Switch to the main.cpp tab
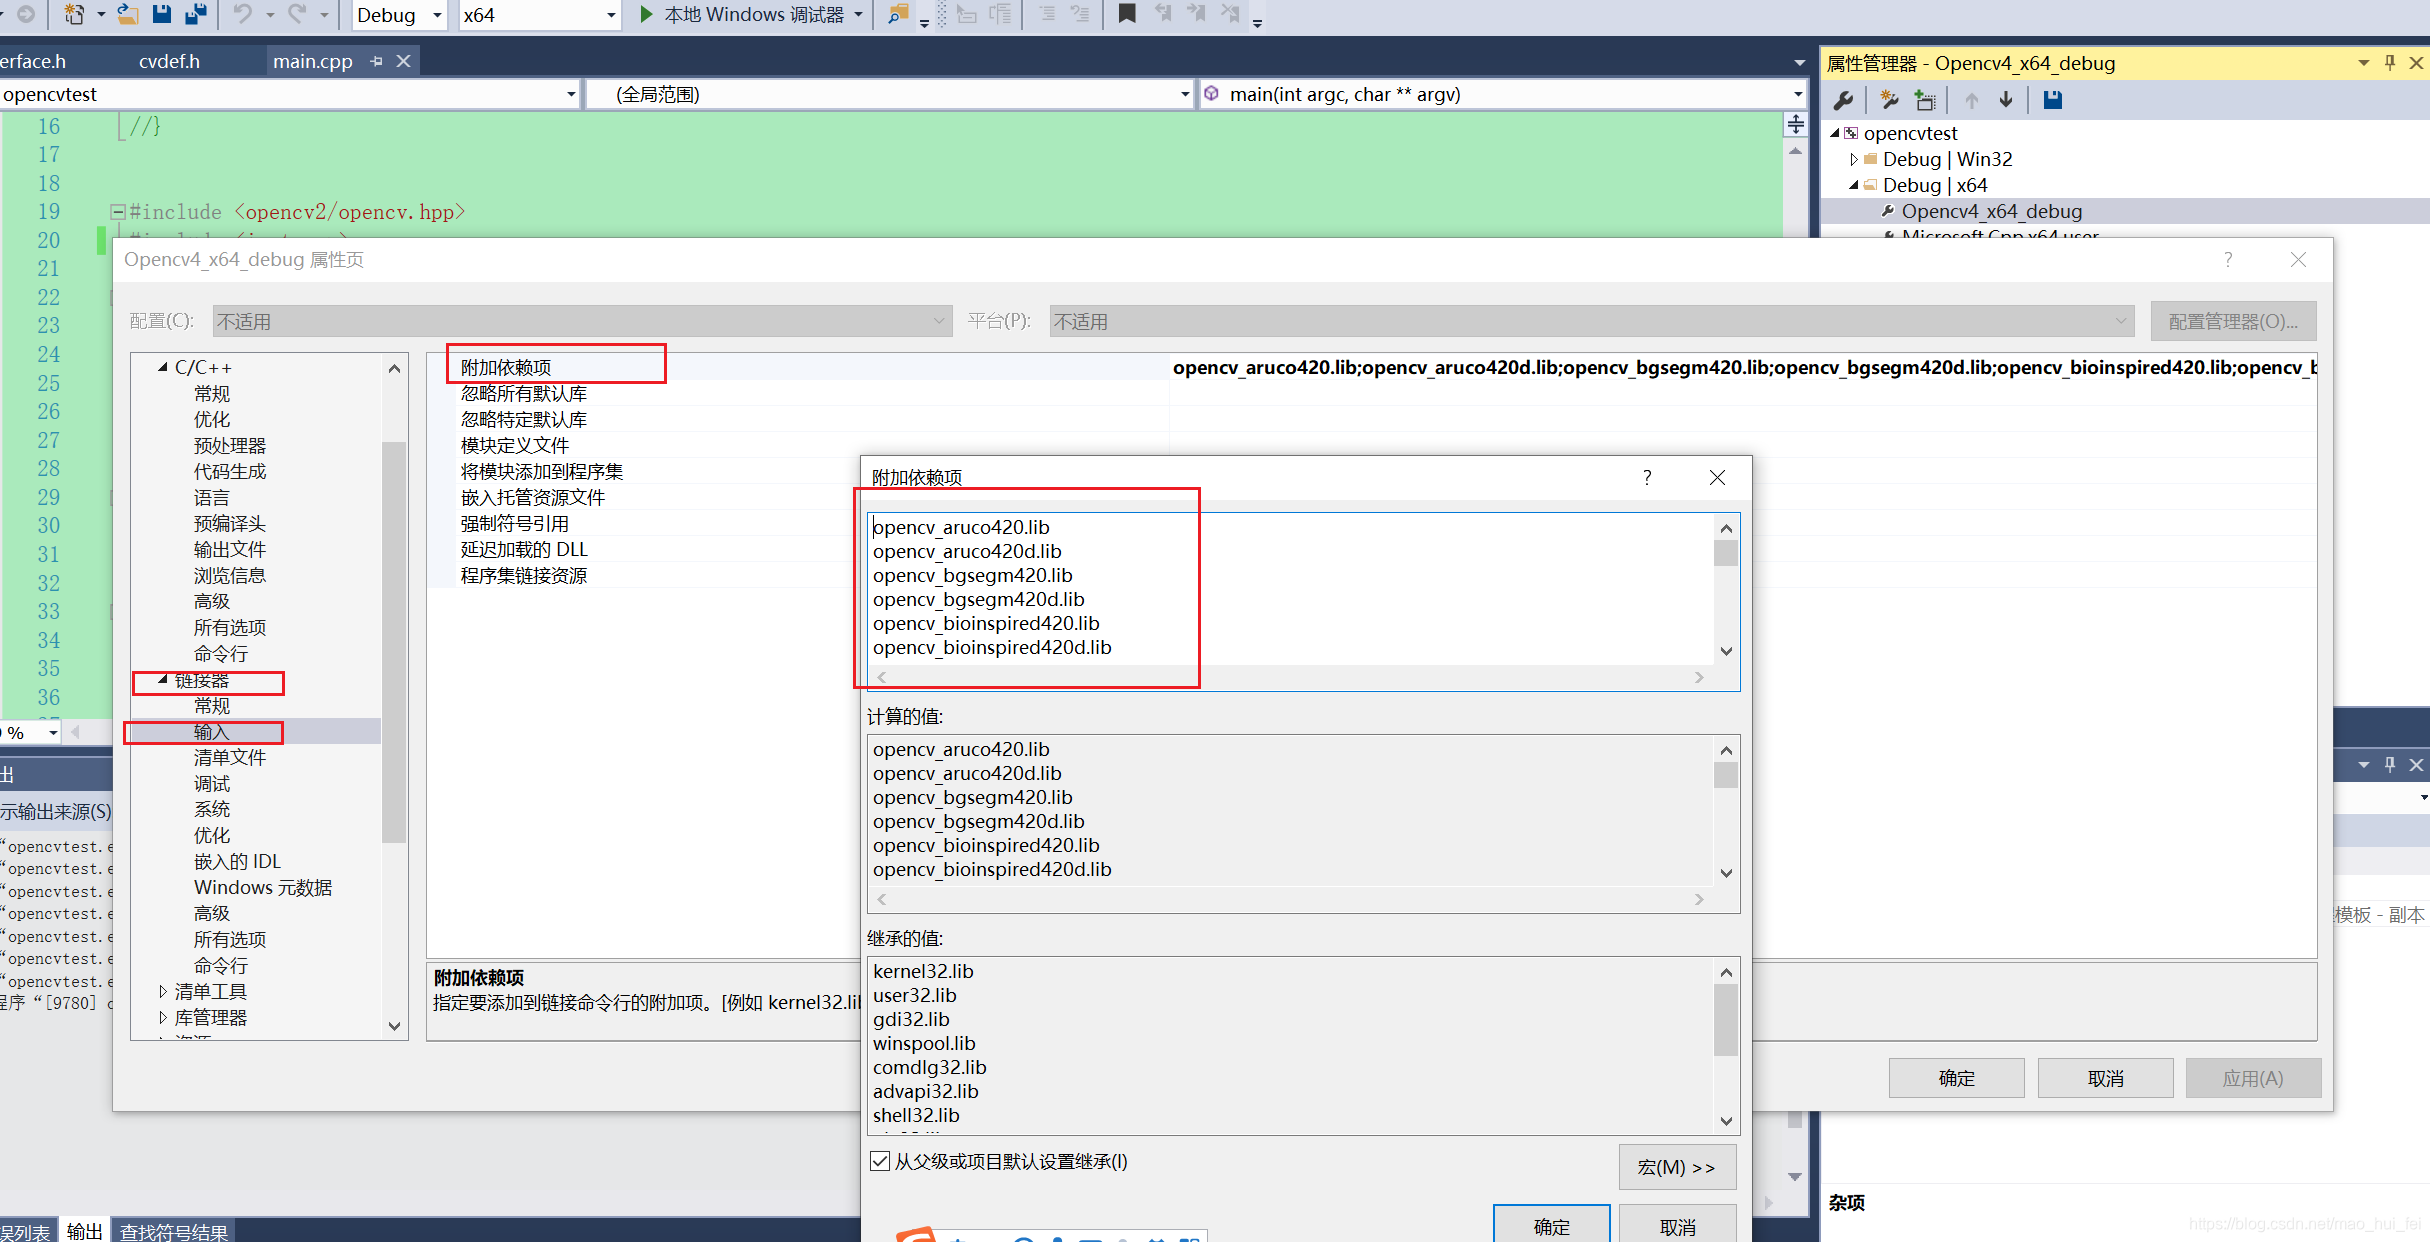 click(313, 61)
